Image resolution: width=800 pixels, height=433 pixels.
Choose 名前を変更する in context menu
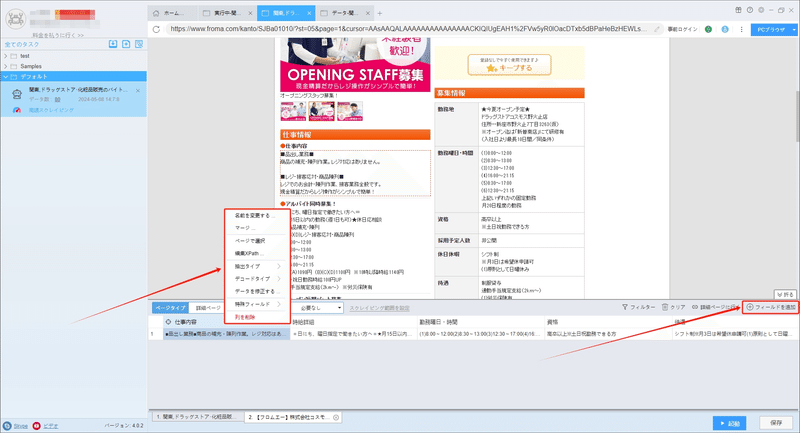(x=257, y=215)
